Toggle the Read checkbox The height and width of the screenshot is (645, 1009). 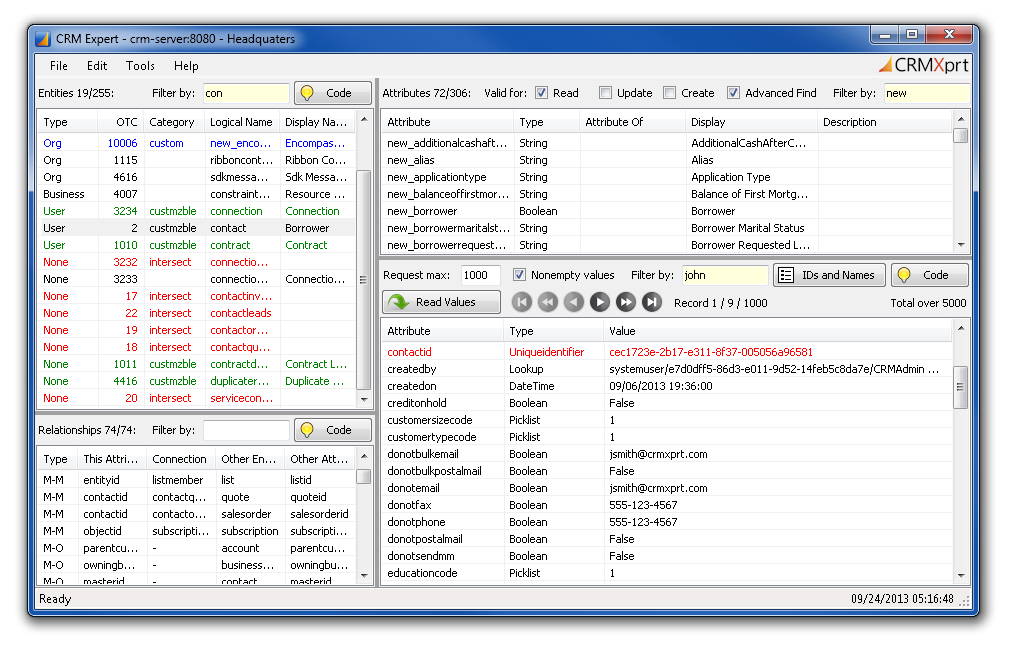[x=542, y=93]
